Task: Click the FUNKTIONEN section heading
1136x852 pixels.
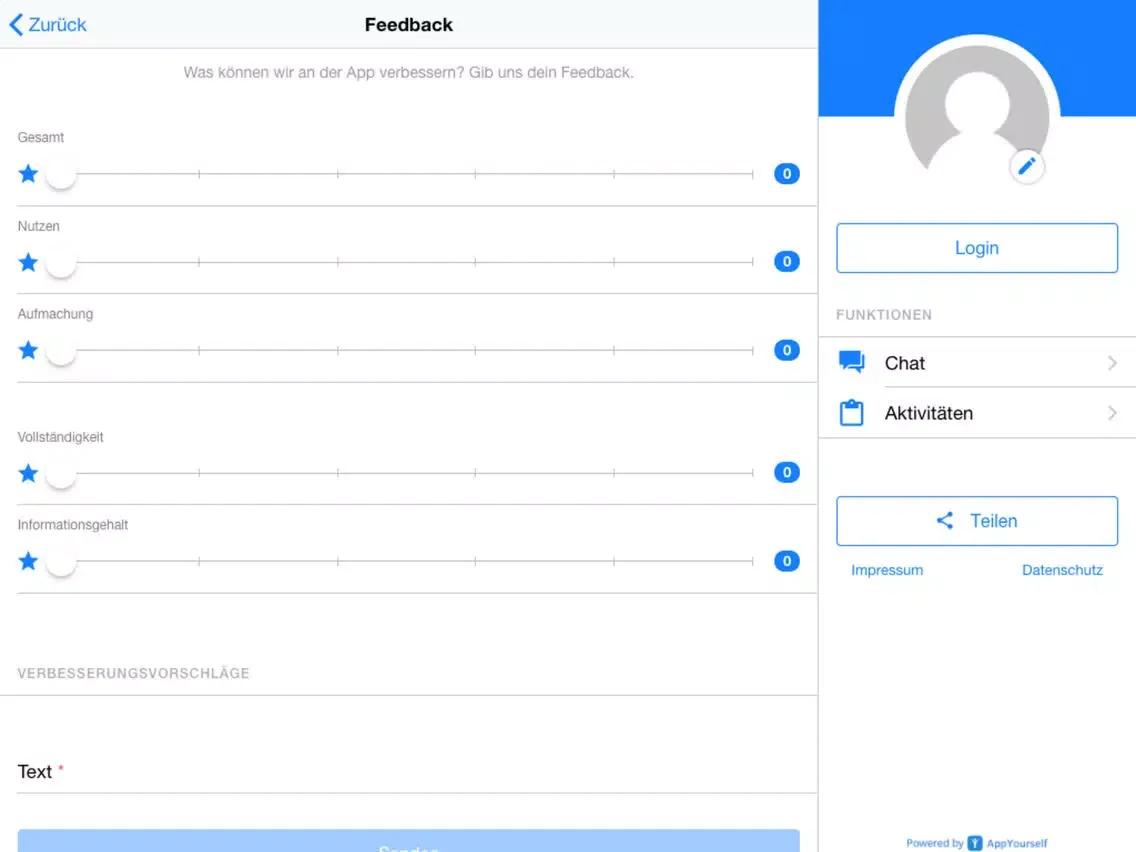Action: [x=884, y=315]
